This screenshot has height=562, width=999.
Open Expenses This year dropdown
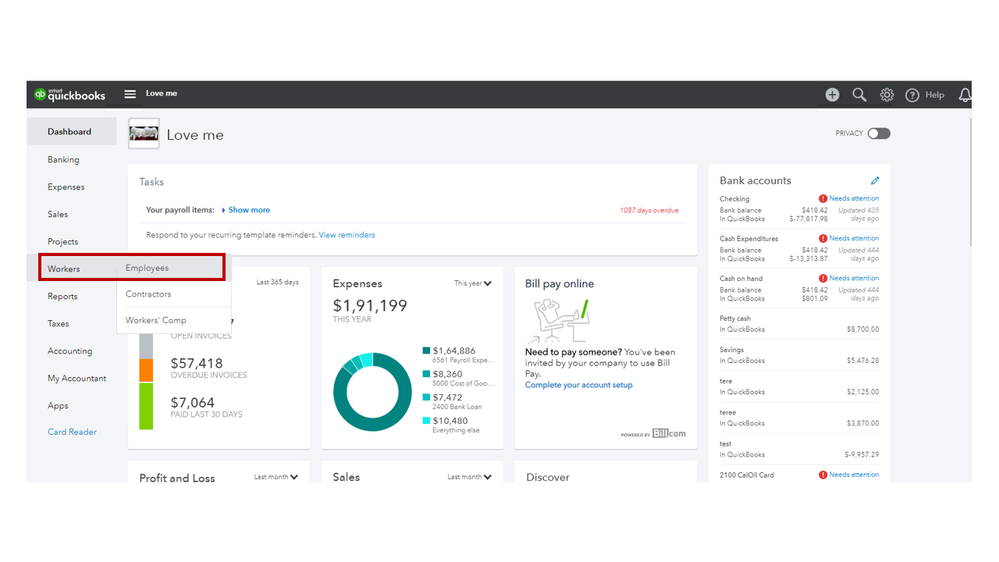click(x=473, y=283)
